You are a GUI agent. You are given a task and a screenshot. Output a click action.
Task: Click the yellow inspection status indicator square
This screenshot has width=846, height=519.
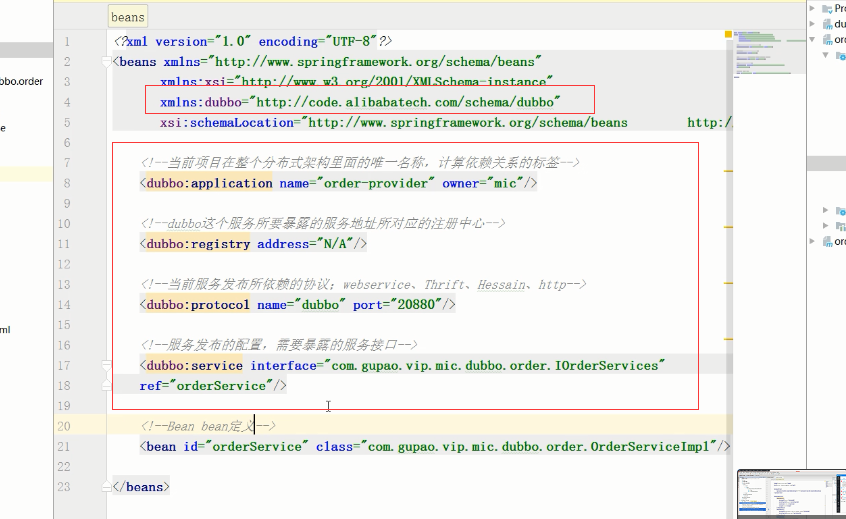coord(728,35)
